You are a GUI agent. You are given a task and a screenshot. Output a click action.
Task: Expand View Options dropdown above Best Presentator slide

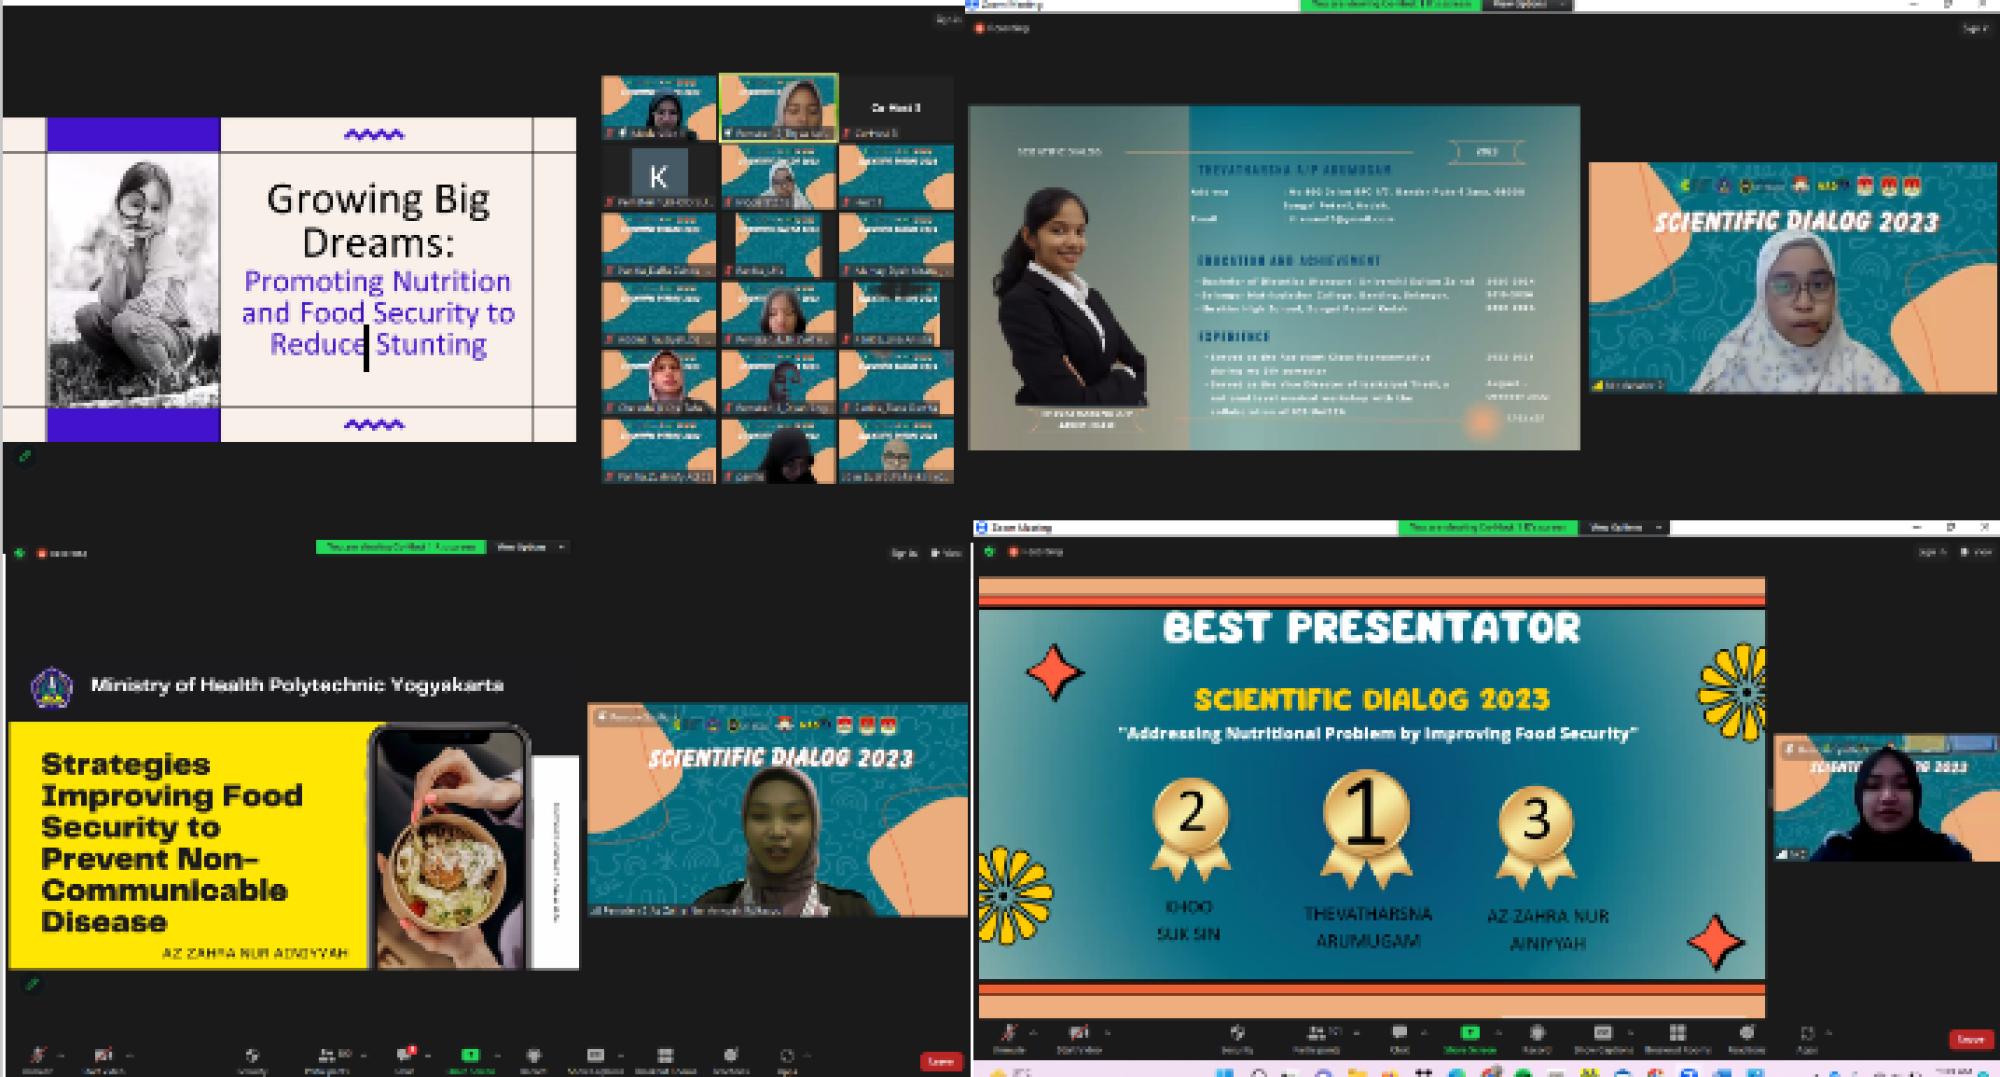point(1624,527)
